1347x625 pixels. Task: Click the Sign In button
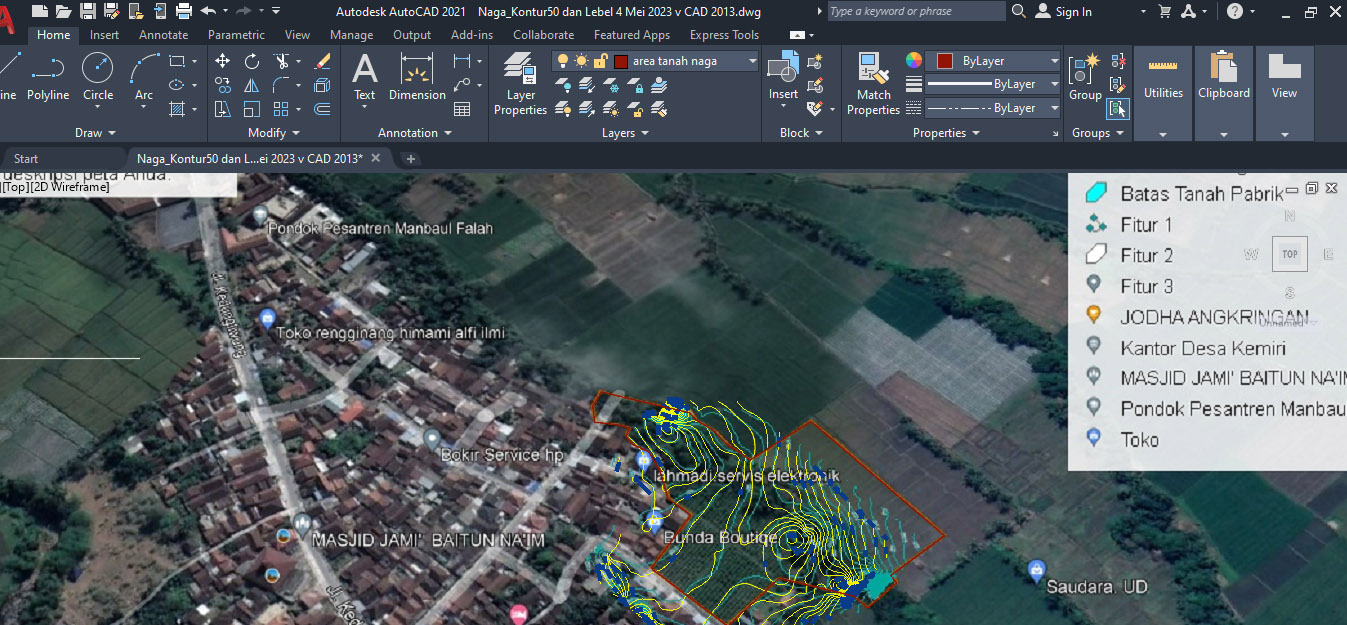click(1064, 12)
